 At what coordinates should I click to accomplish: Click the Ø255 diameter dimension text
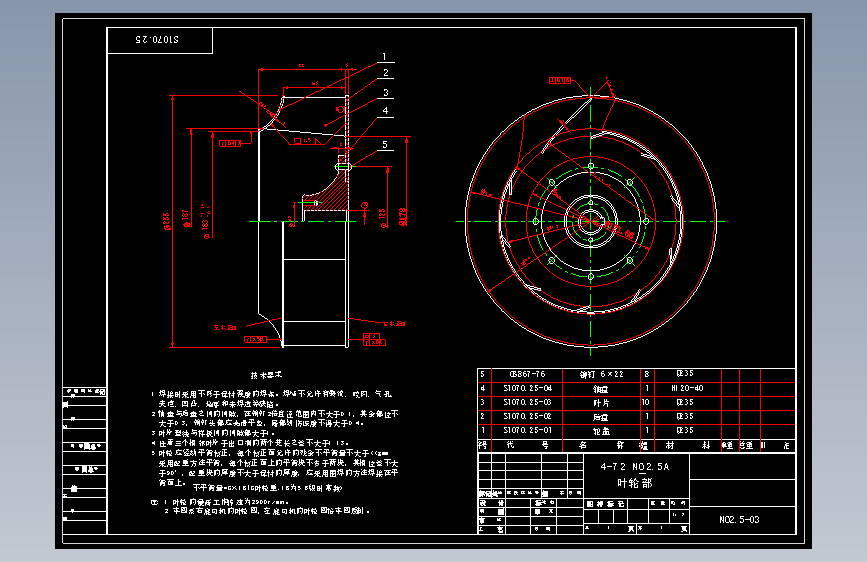[x=166, y=221]
